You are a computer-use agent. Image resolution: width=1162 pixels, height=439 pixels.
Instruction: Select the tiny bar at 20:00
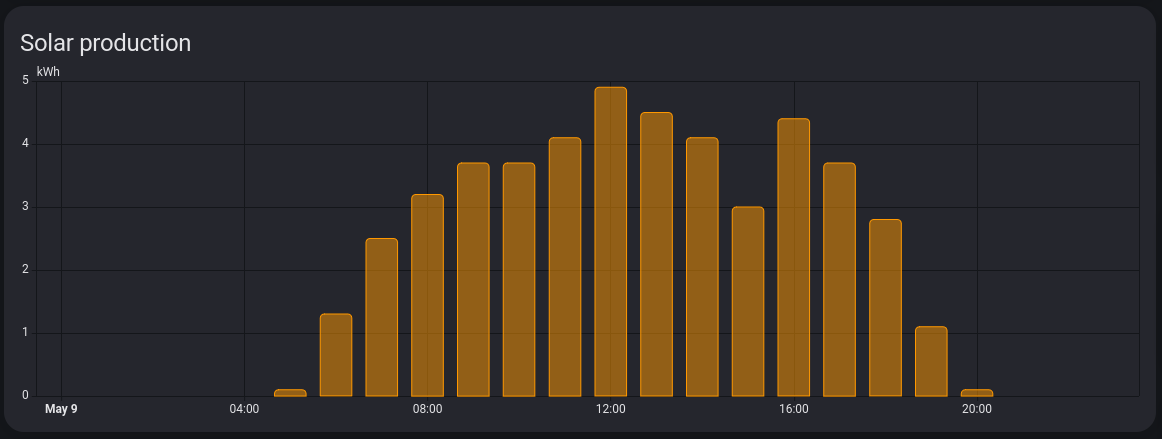(977, 393)
